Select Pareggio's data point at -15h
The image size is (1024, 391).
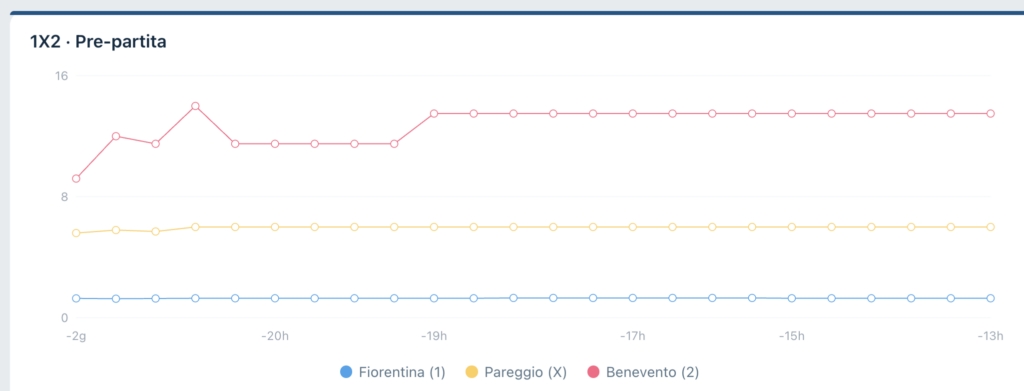tap(792, 227)
